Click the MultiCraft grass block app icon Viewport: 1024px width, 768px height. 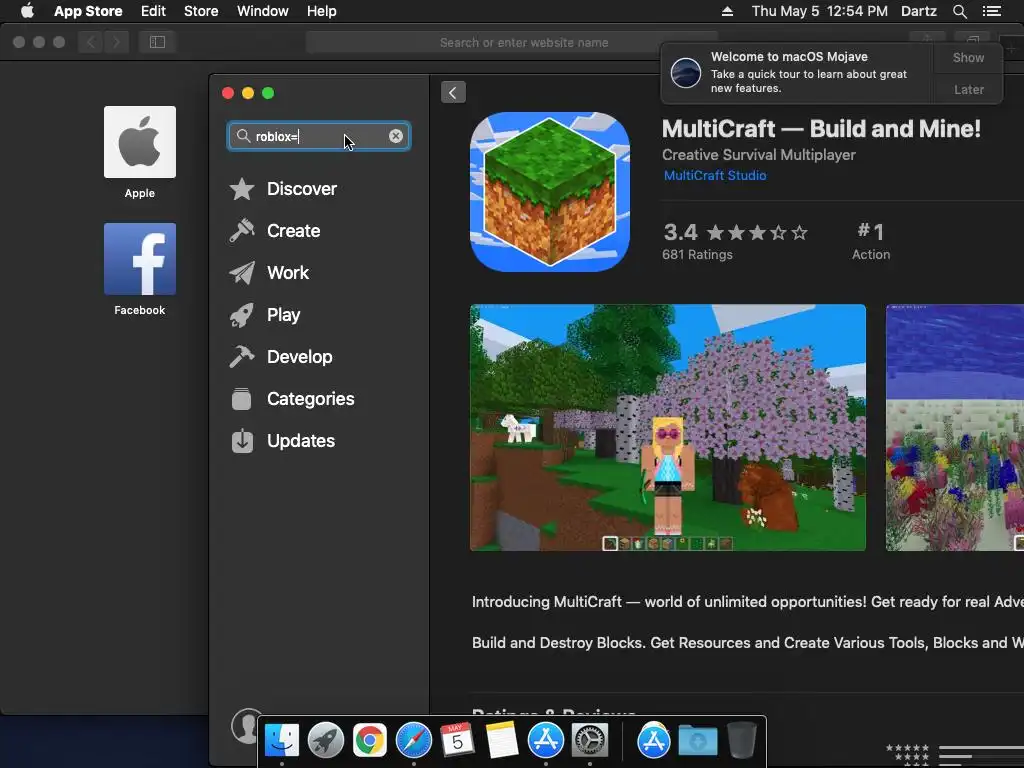pyautogui.click(x=550, y=192)
